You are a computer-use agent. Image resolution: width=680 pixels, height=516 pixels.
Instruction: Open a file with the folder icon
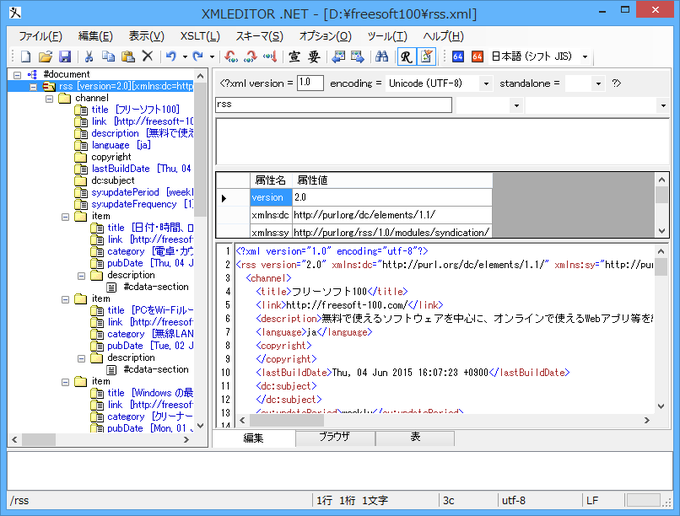click(x=45, y=56)
